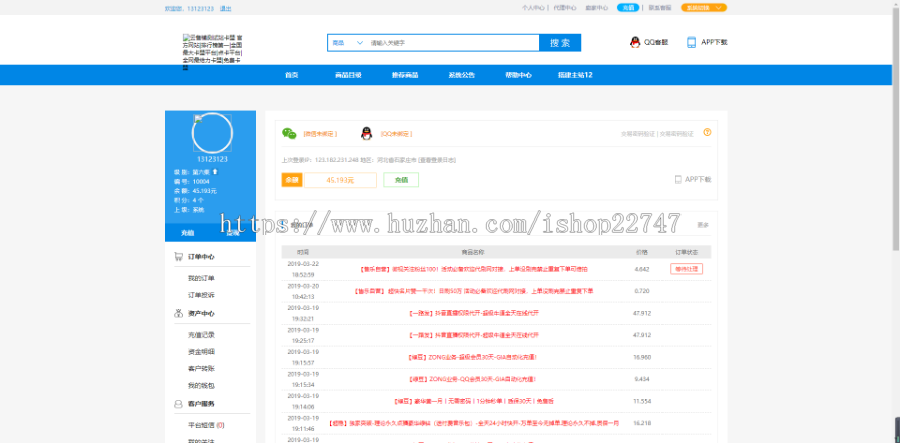Go to the 首页 navigation tab
Viewport: 900px width, 443px height.
point(292,75)
